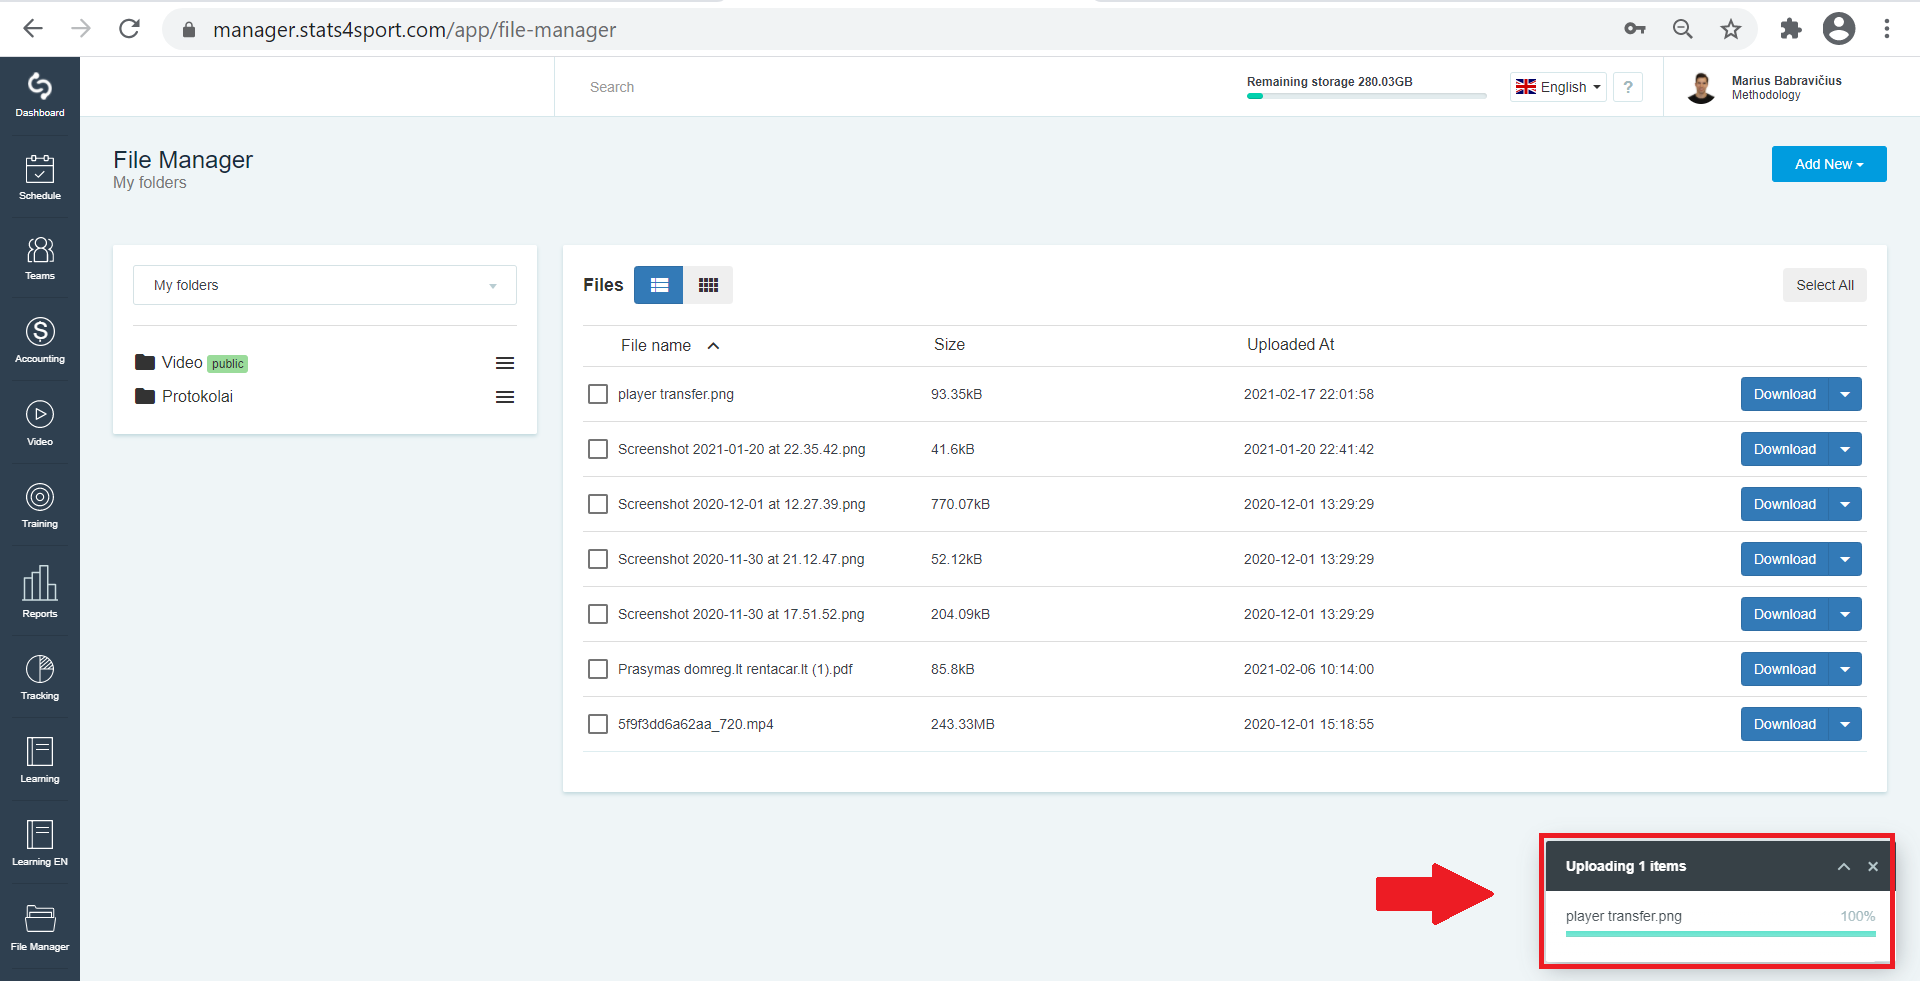Open the Video folder
This screenshot has height=981, width=1920.
(182, 362)
